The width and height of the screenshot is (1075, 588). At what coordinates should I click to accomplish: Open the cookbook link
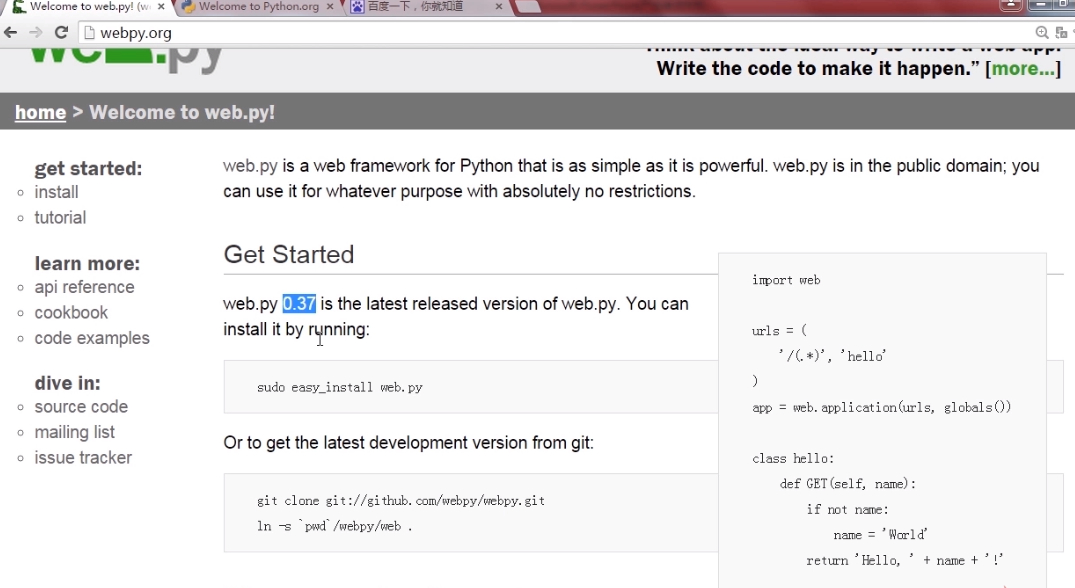(x=71, y=313)
